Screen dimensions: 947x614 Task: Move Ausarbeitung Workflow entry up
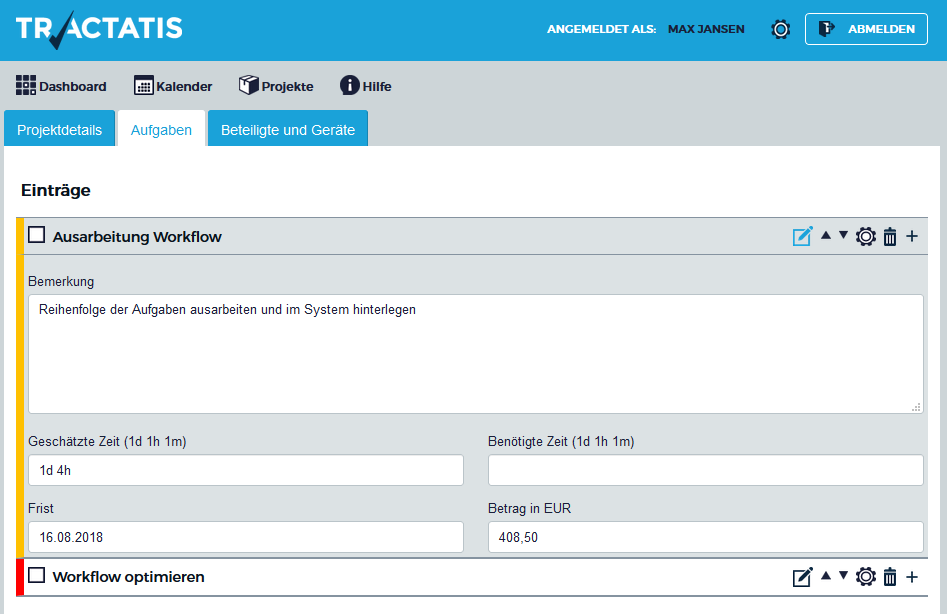[826, 235]
